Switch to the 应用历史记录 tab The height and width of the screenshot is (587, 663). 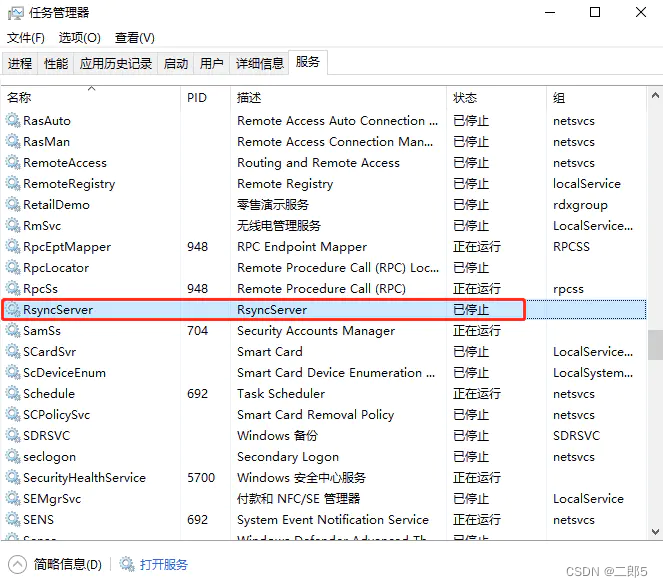click(116, 63)
